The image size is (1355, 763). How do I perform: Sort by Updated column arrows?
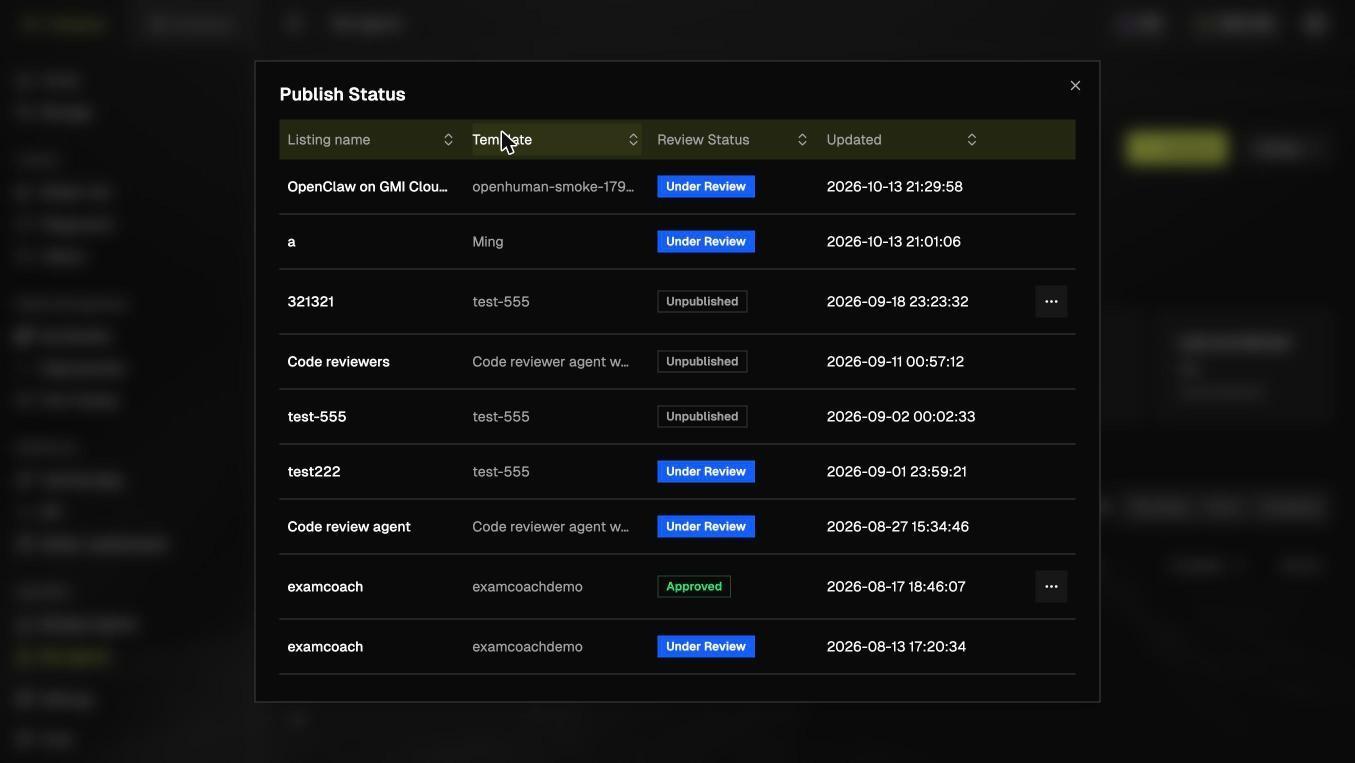click(x=971, y=140)
